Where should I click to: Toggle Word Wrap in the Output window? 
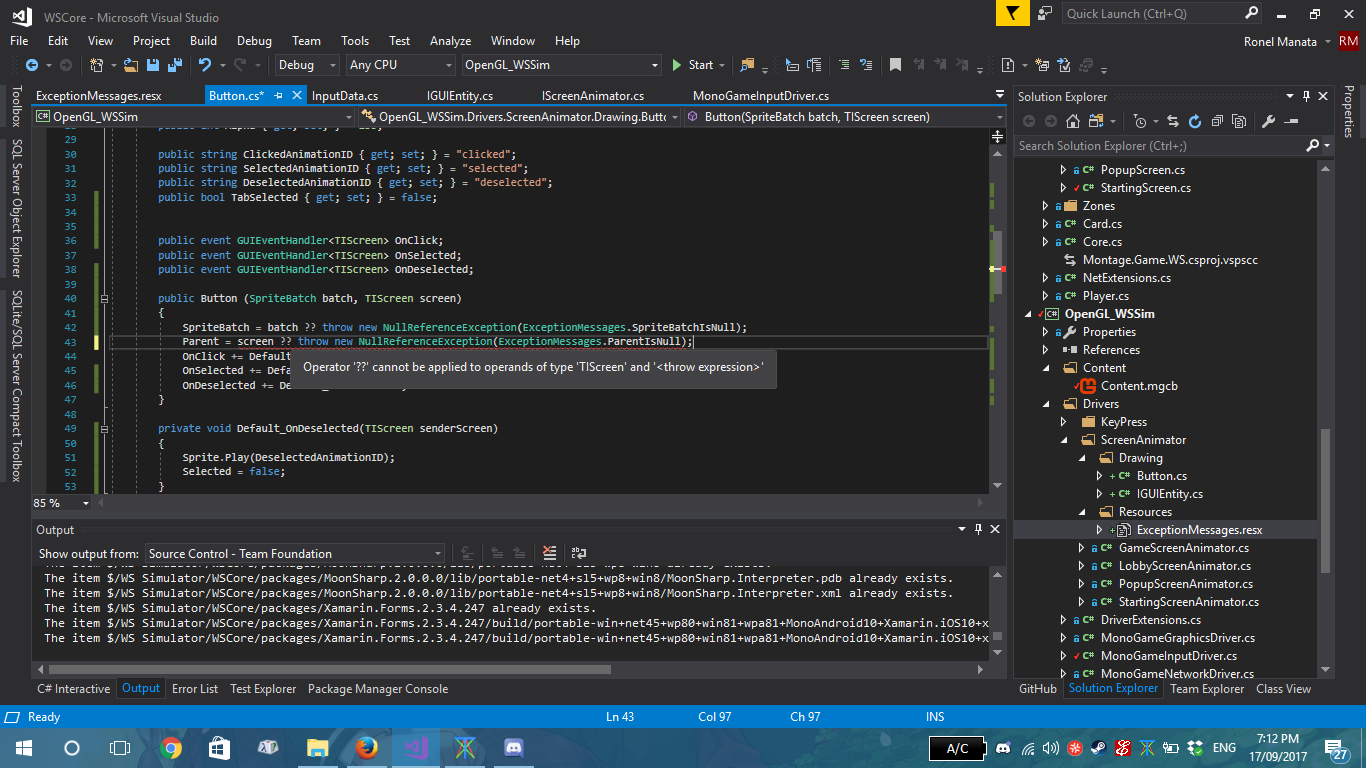coord(578,552)
